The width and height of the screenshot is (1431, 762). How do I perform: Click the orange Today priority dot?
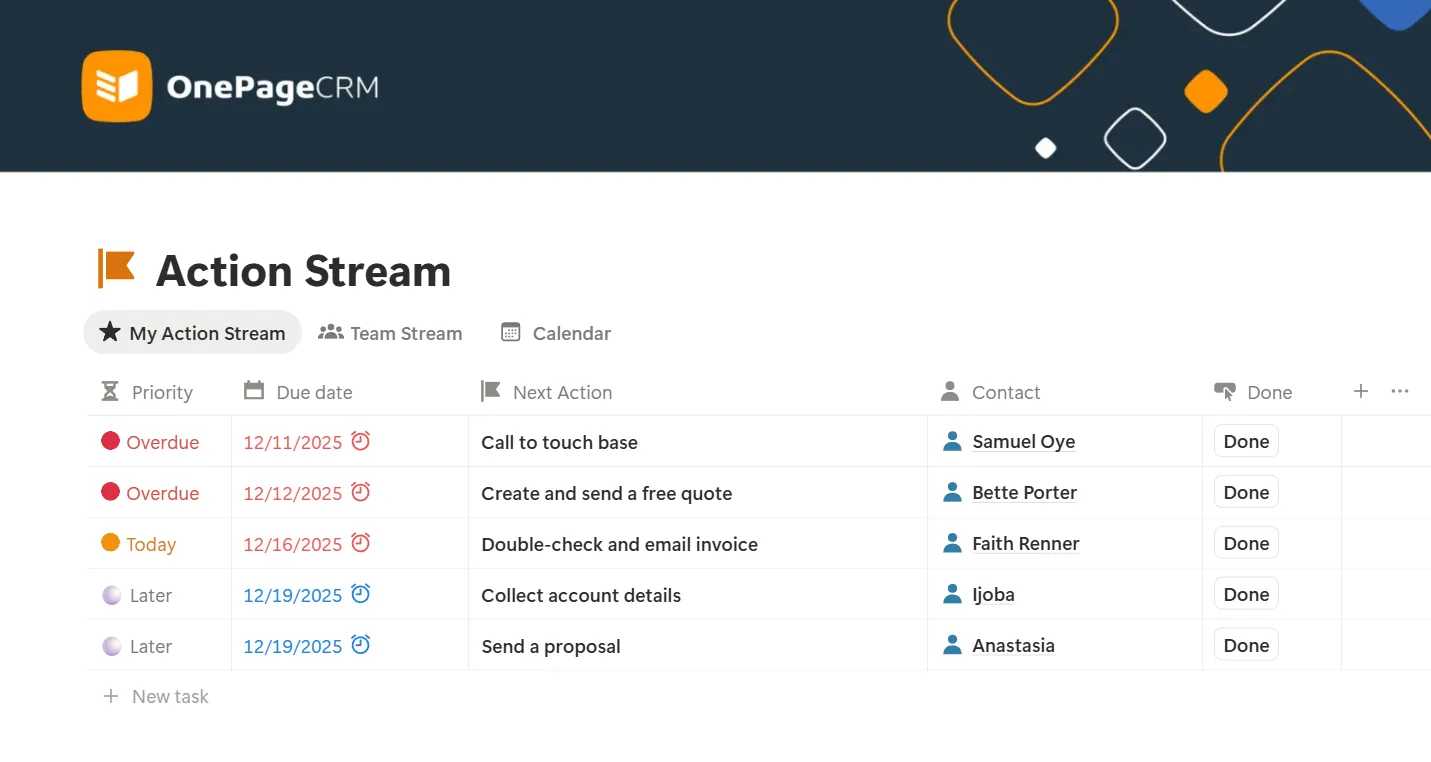pyautogui.click(x=111, y=542)
